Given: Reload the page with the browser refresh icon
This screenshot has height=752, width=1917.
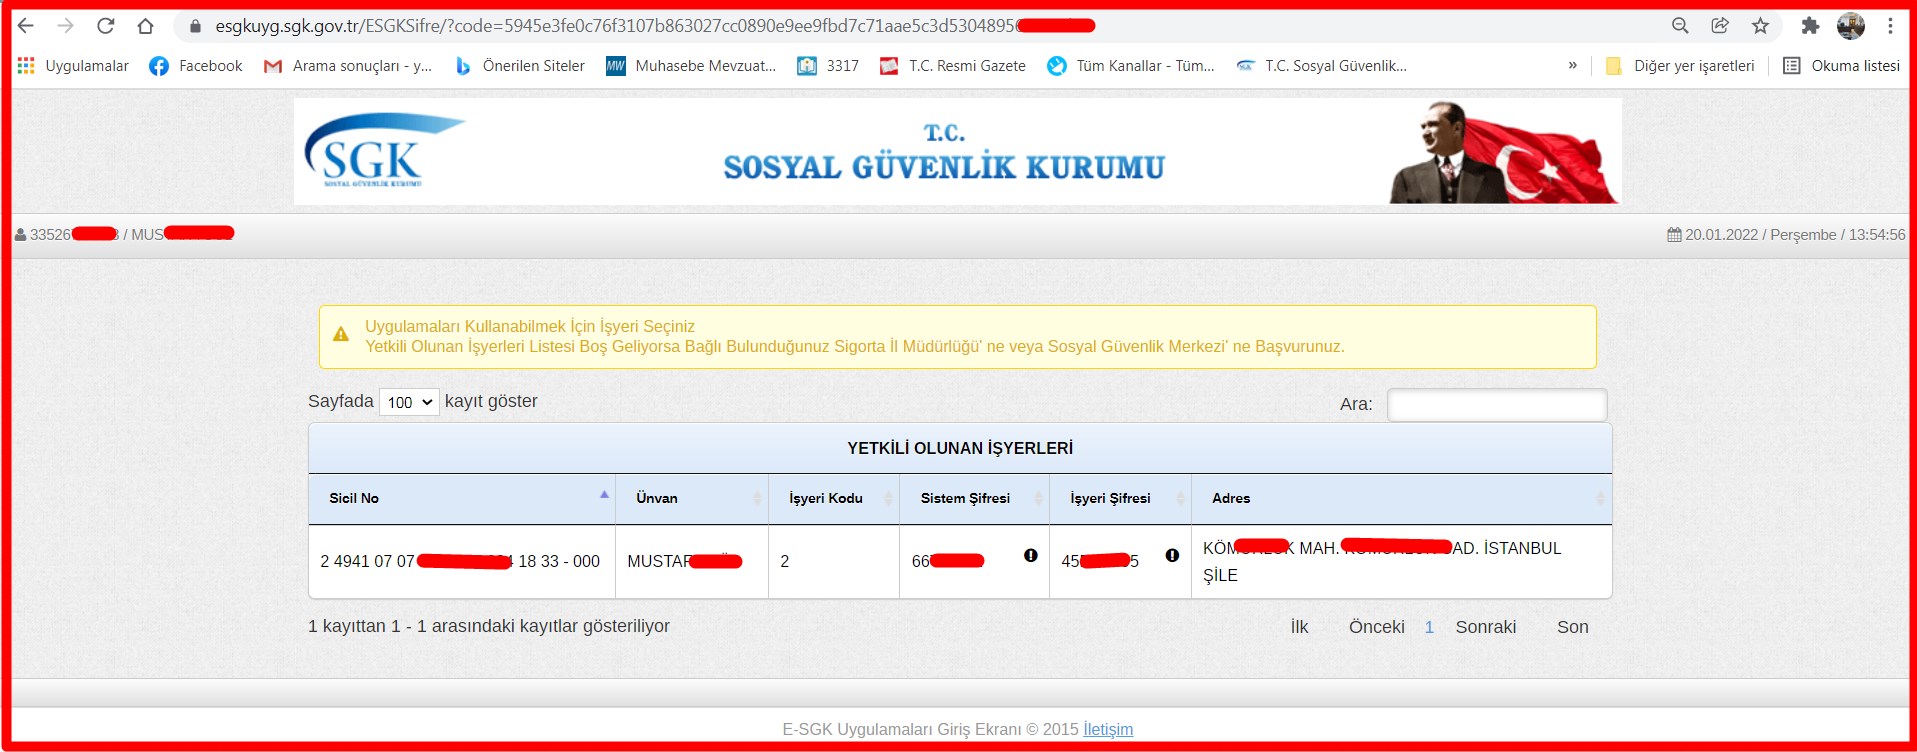Looking at the screenshot, I should tap(106, 26).
